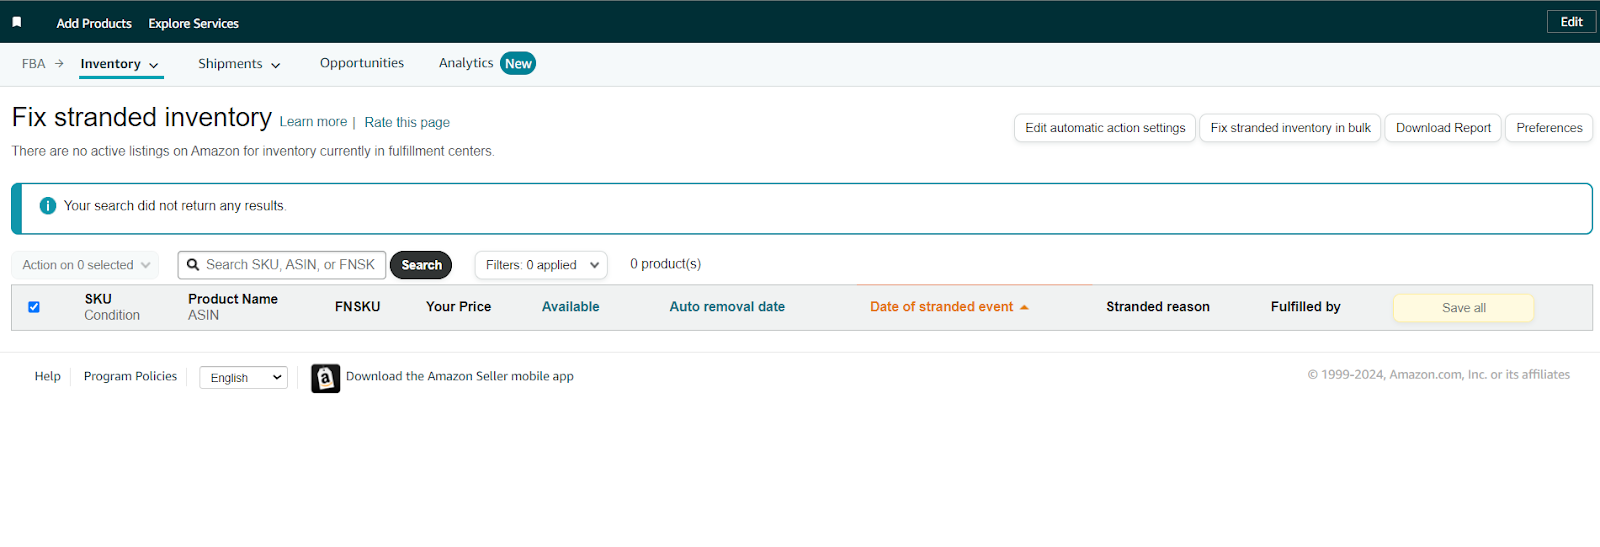The width and height of the screenshot is (1600, 547).
Task: Click the FNSKU column header
Action: (358, 307)
